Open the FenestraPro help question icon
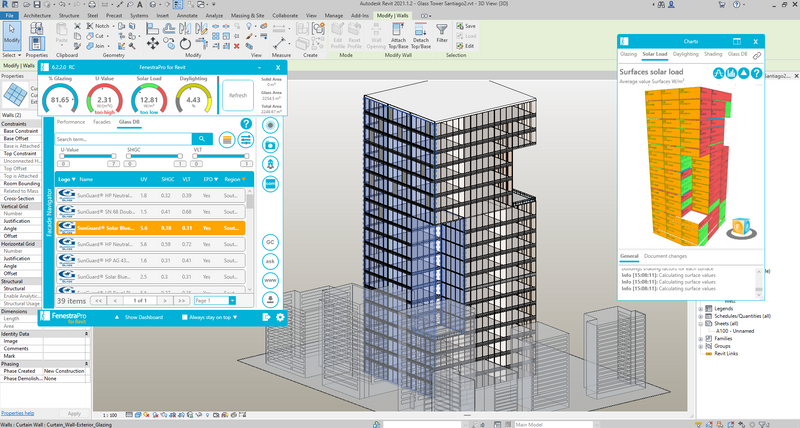The width and height of the screenshot is (800, 428). pos(246,123)
